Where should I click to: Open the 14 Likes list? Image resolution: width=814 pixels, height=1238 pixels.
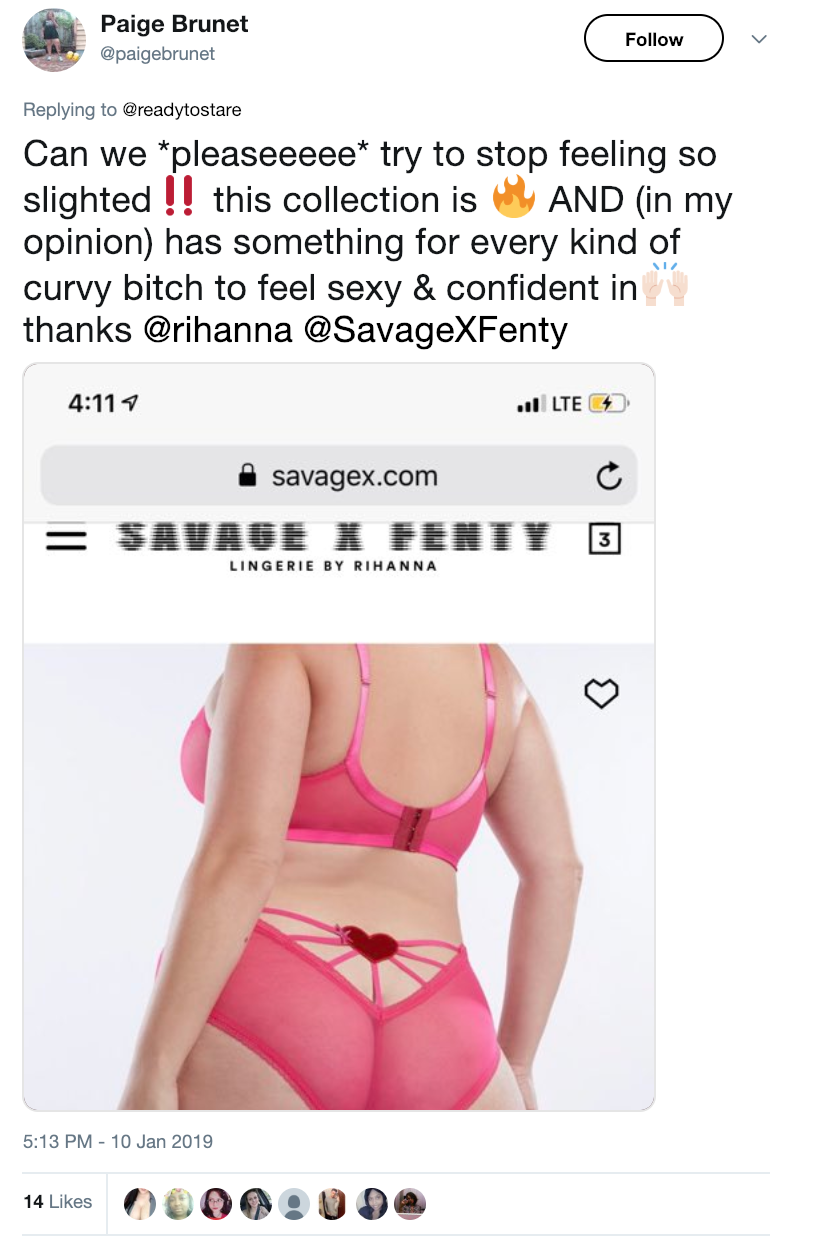(58, 1202)
